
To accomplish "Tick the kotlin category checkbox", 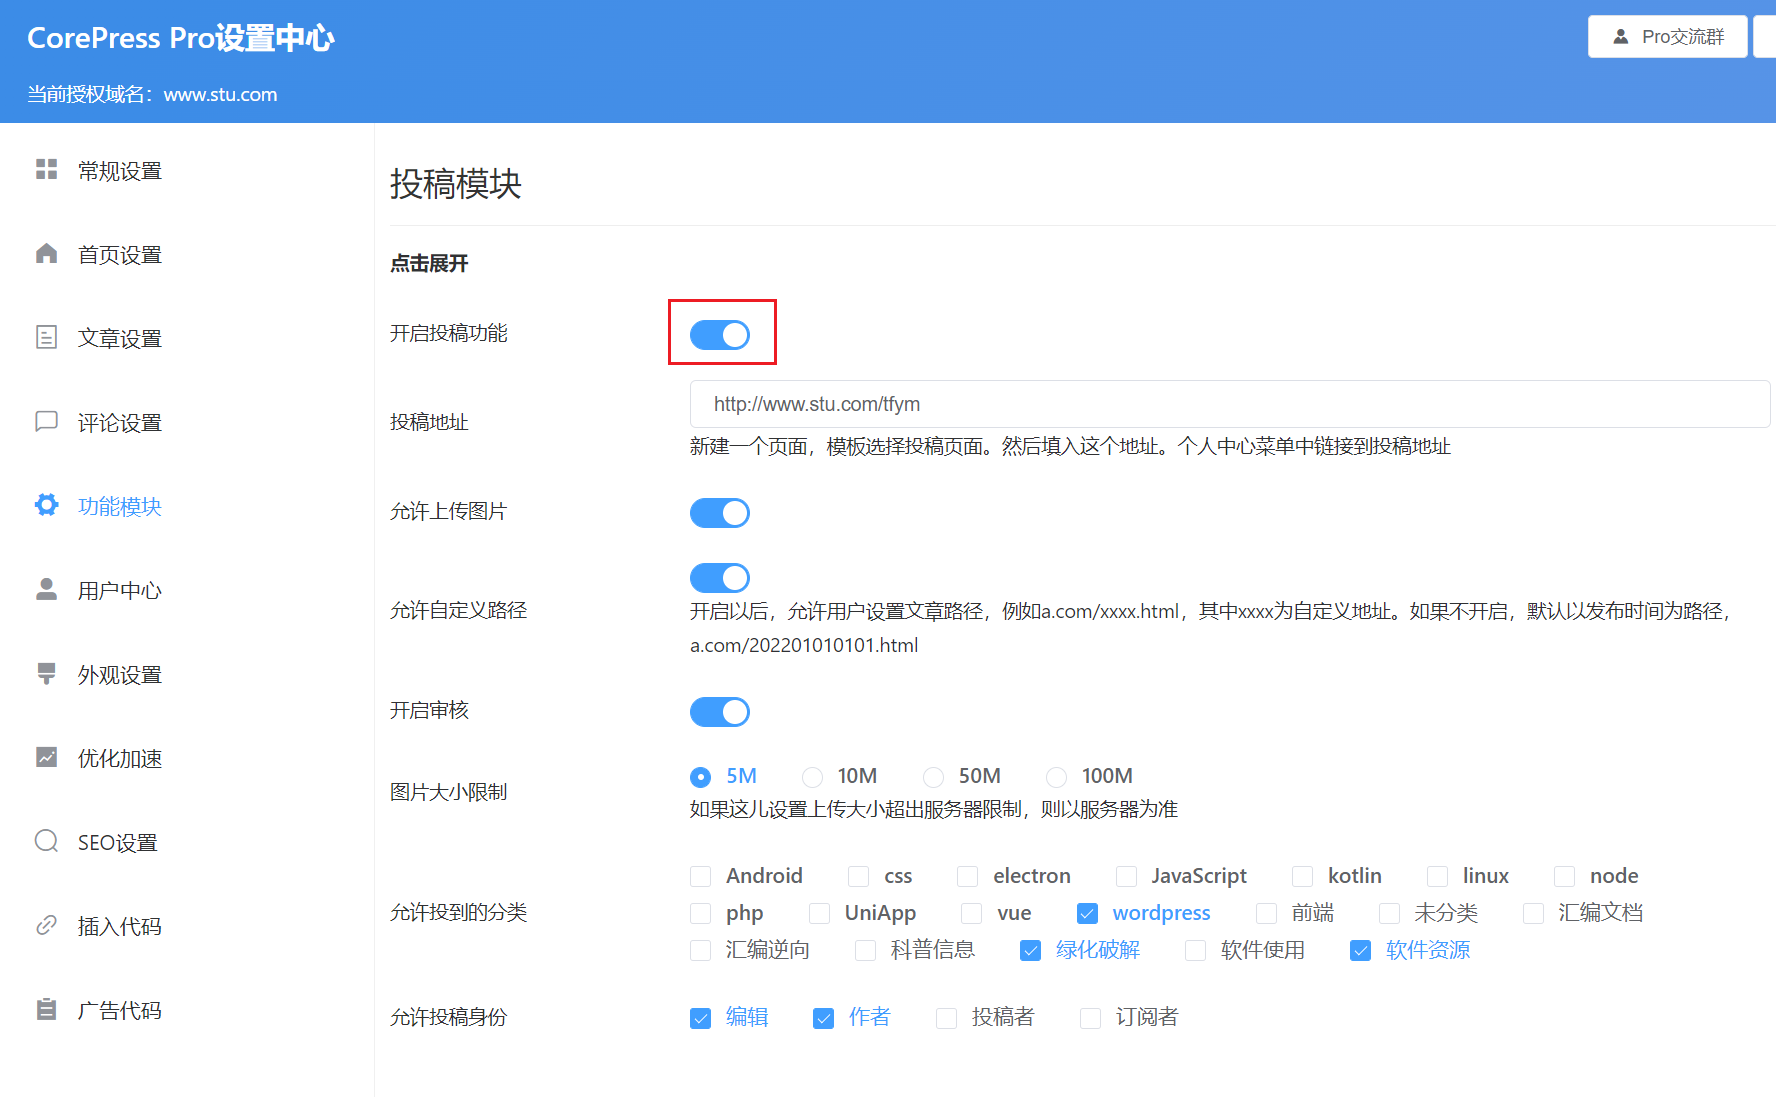I will [1302, 877].
